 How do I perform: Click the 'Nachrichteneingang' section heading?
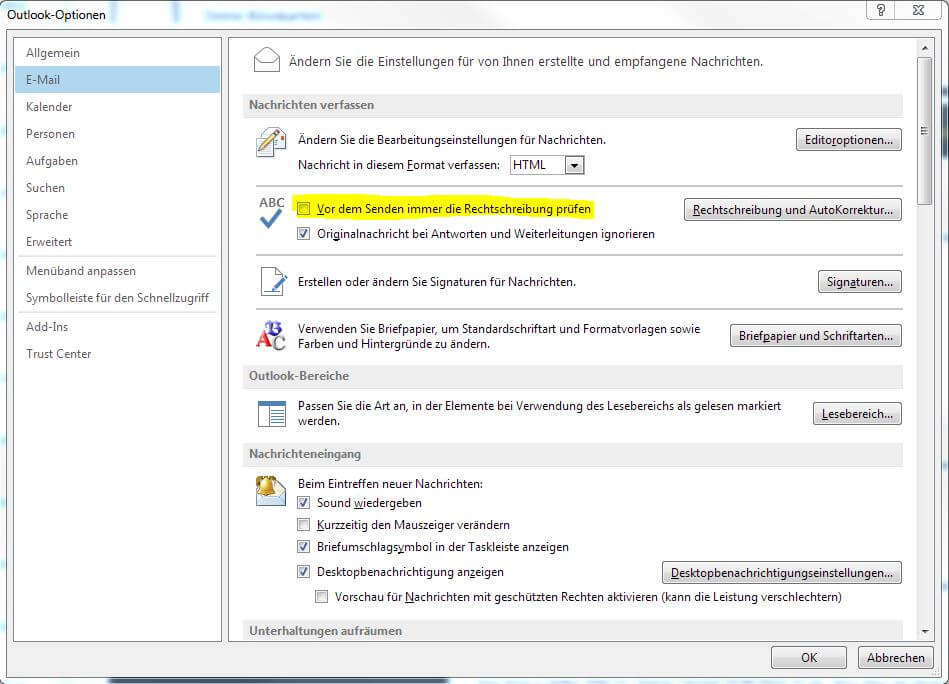point(304,454)
